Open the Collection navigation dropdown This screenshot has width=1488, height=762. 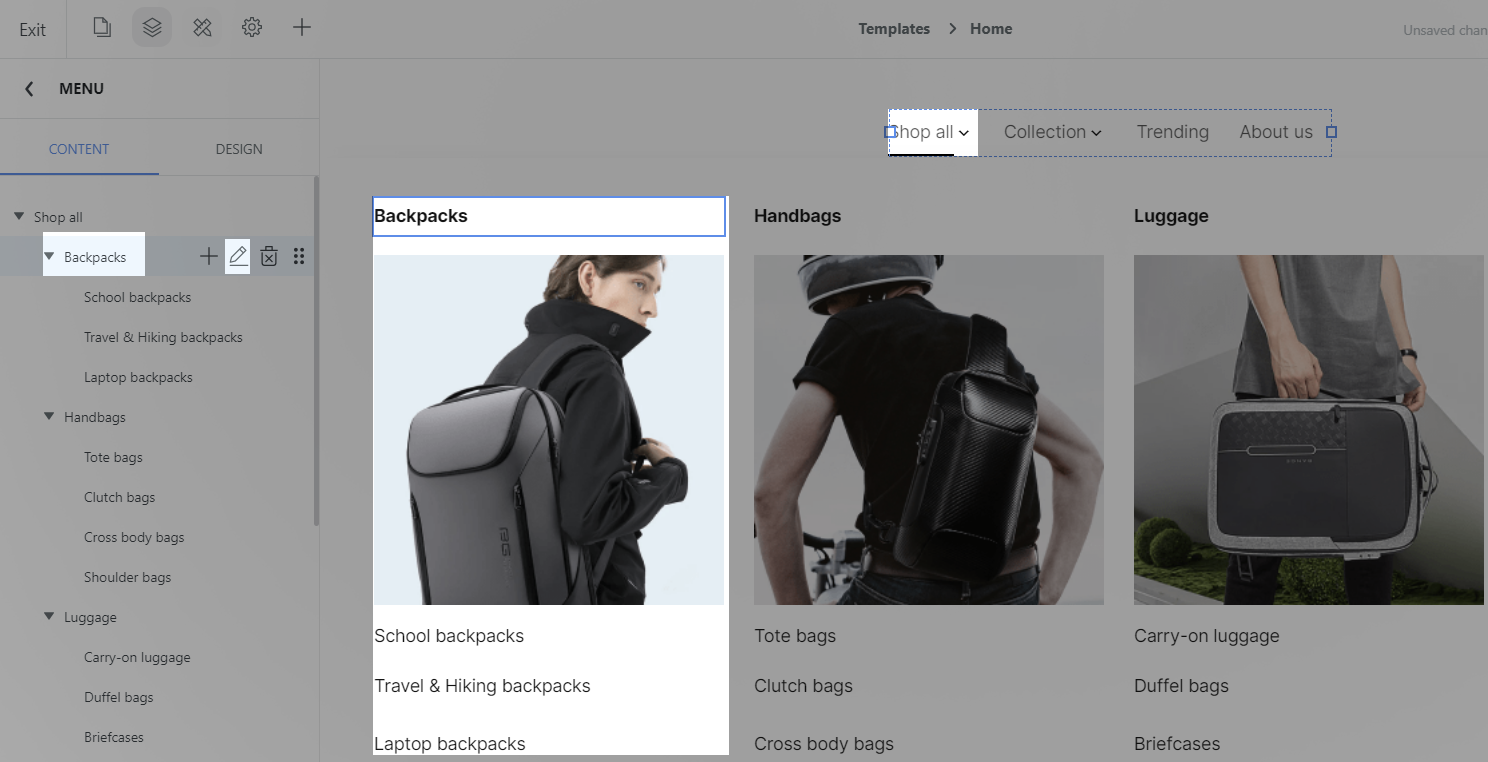point(1052,132)
